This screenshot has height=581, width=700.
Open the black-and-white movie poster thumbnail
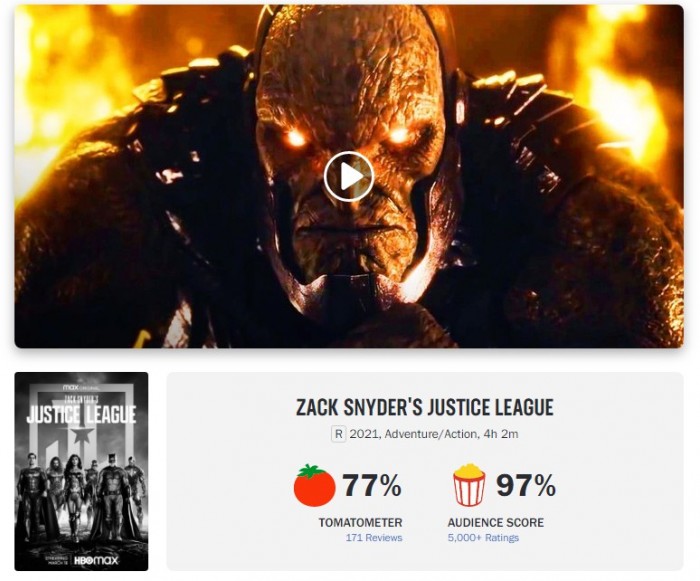click(x=81, y=471)
